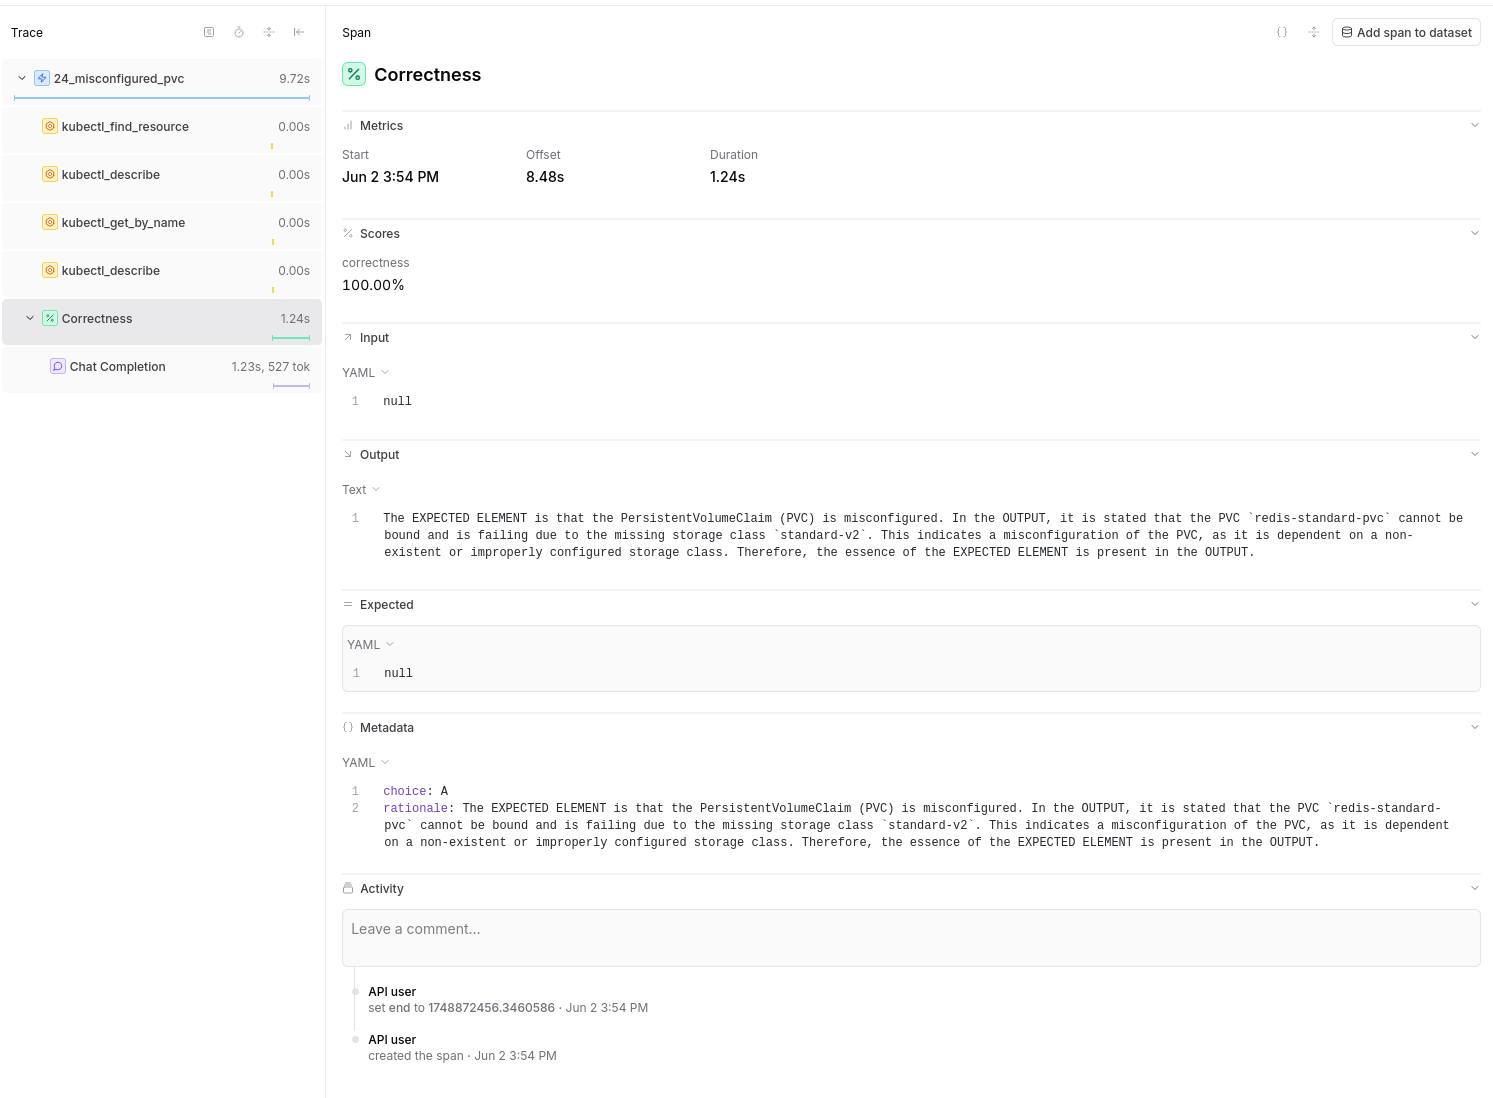The width and height of the screenshot is (1493, 1098).
Task: Collapse the Trace panel using the left-arrow icon
Action: (298, 32)
